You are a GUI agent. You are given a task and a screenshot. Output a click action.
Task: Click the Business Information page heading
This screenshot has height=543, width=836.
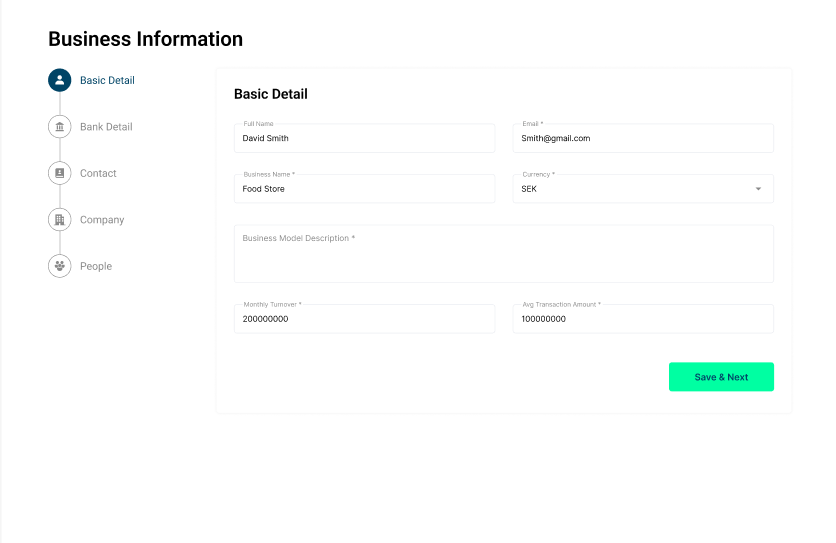click(146, 39)
